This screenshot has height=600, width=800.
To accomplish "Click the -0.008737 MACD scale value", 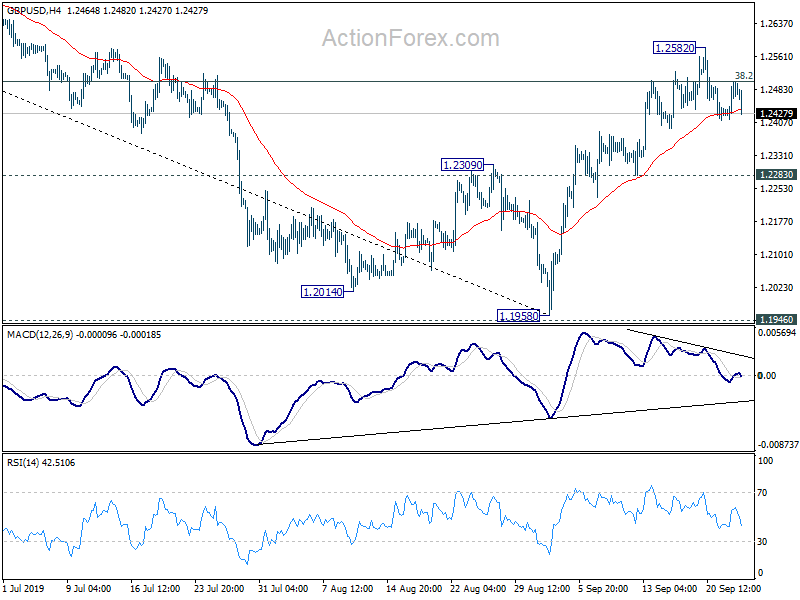I will tap(778, 445).
